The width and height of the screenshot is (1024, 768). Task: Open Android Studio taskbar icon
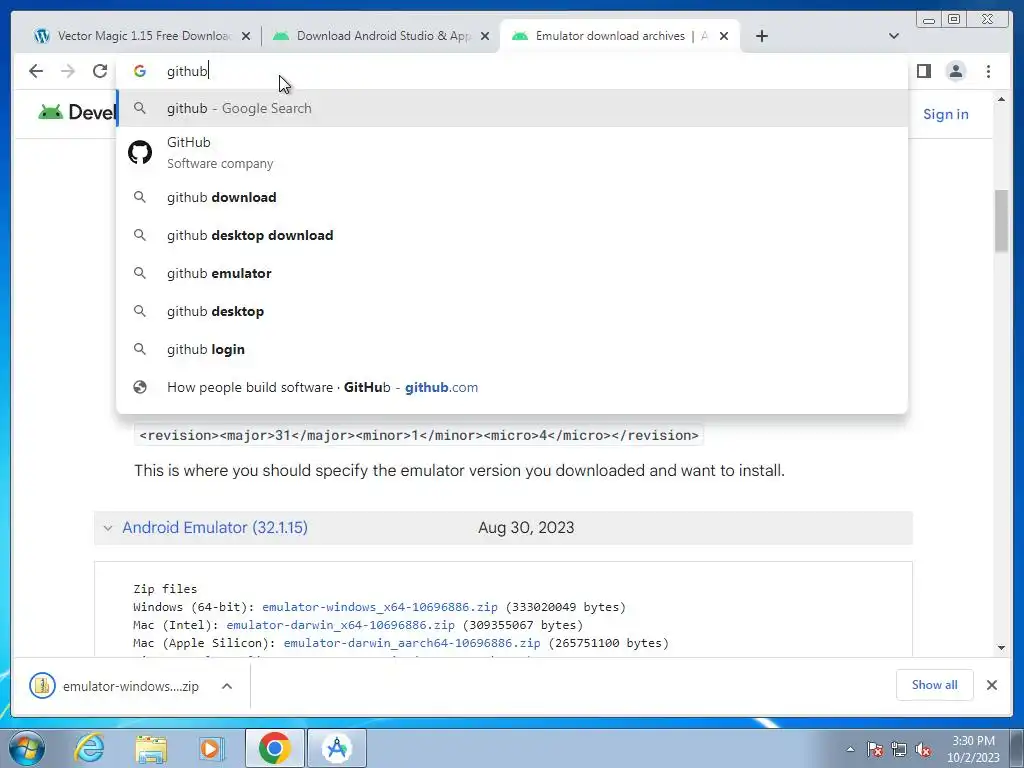coord(337,748)
